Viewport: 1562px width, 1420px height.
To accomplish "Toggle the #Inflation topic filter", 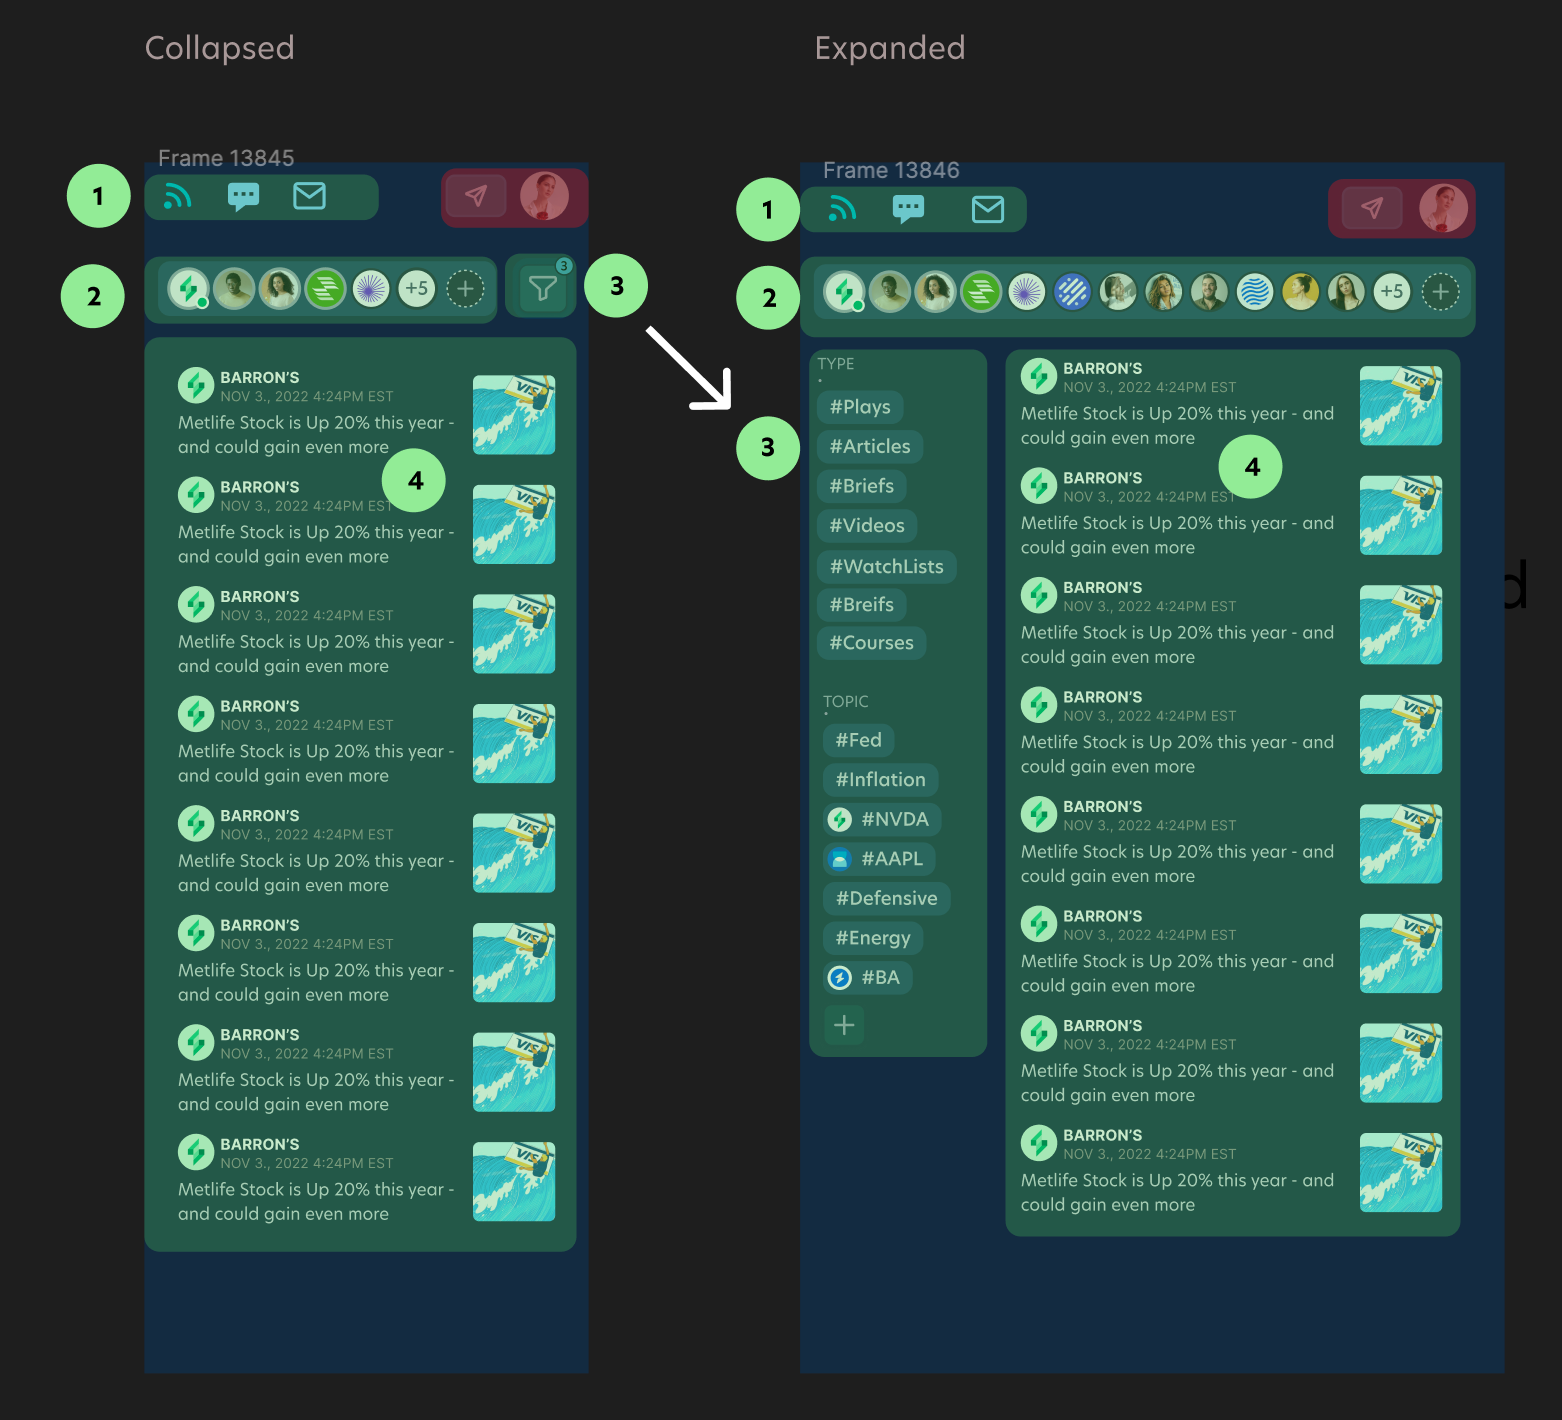I will click(x=879, y=779).
